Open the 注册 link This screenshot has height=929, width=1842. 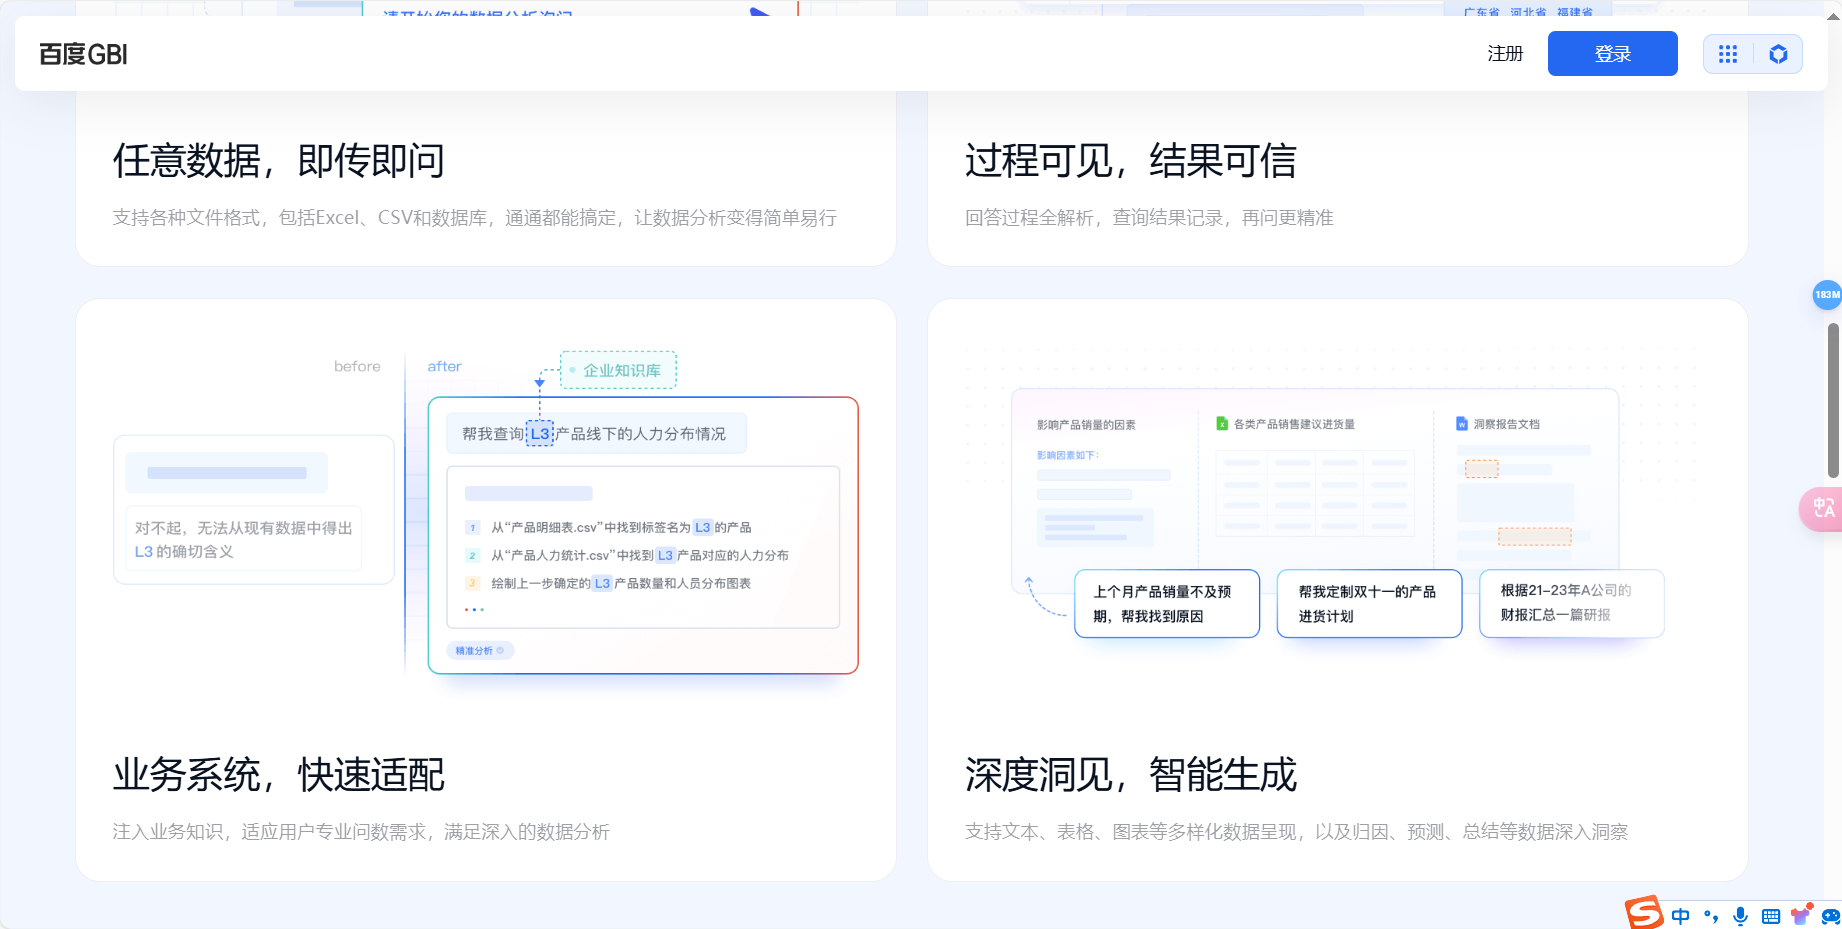1505,54
